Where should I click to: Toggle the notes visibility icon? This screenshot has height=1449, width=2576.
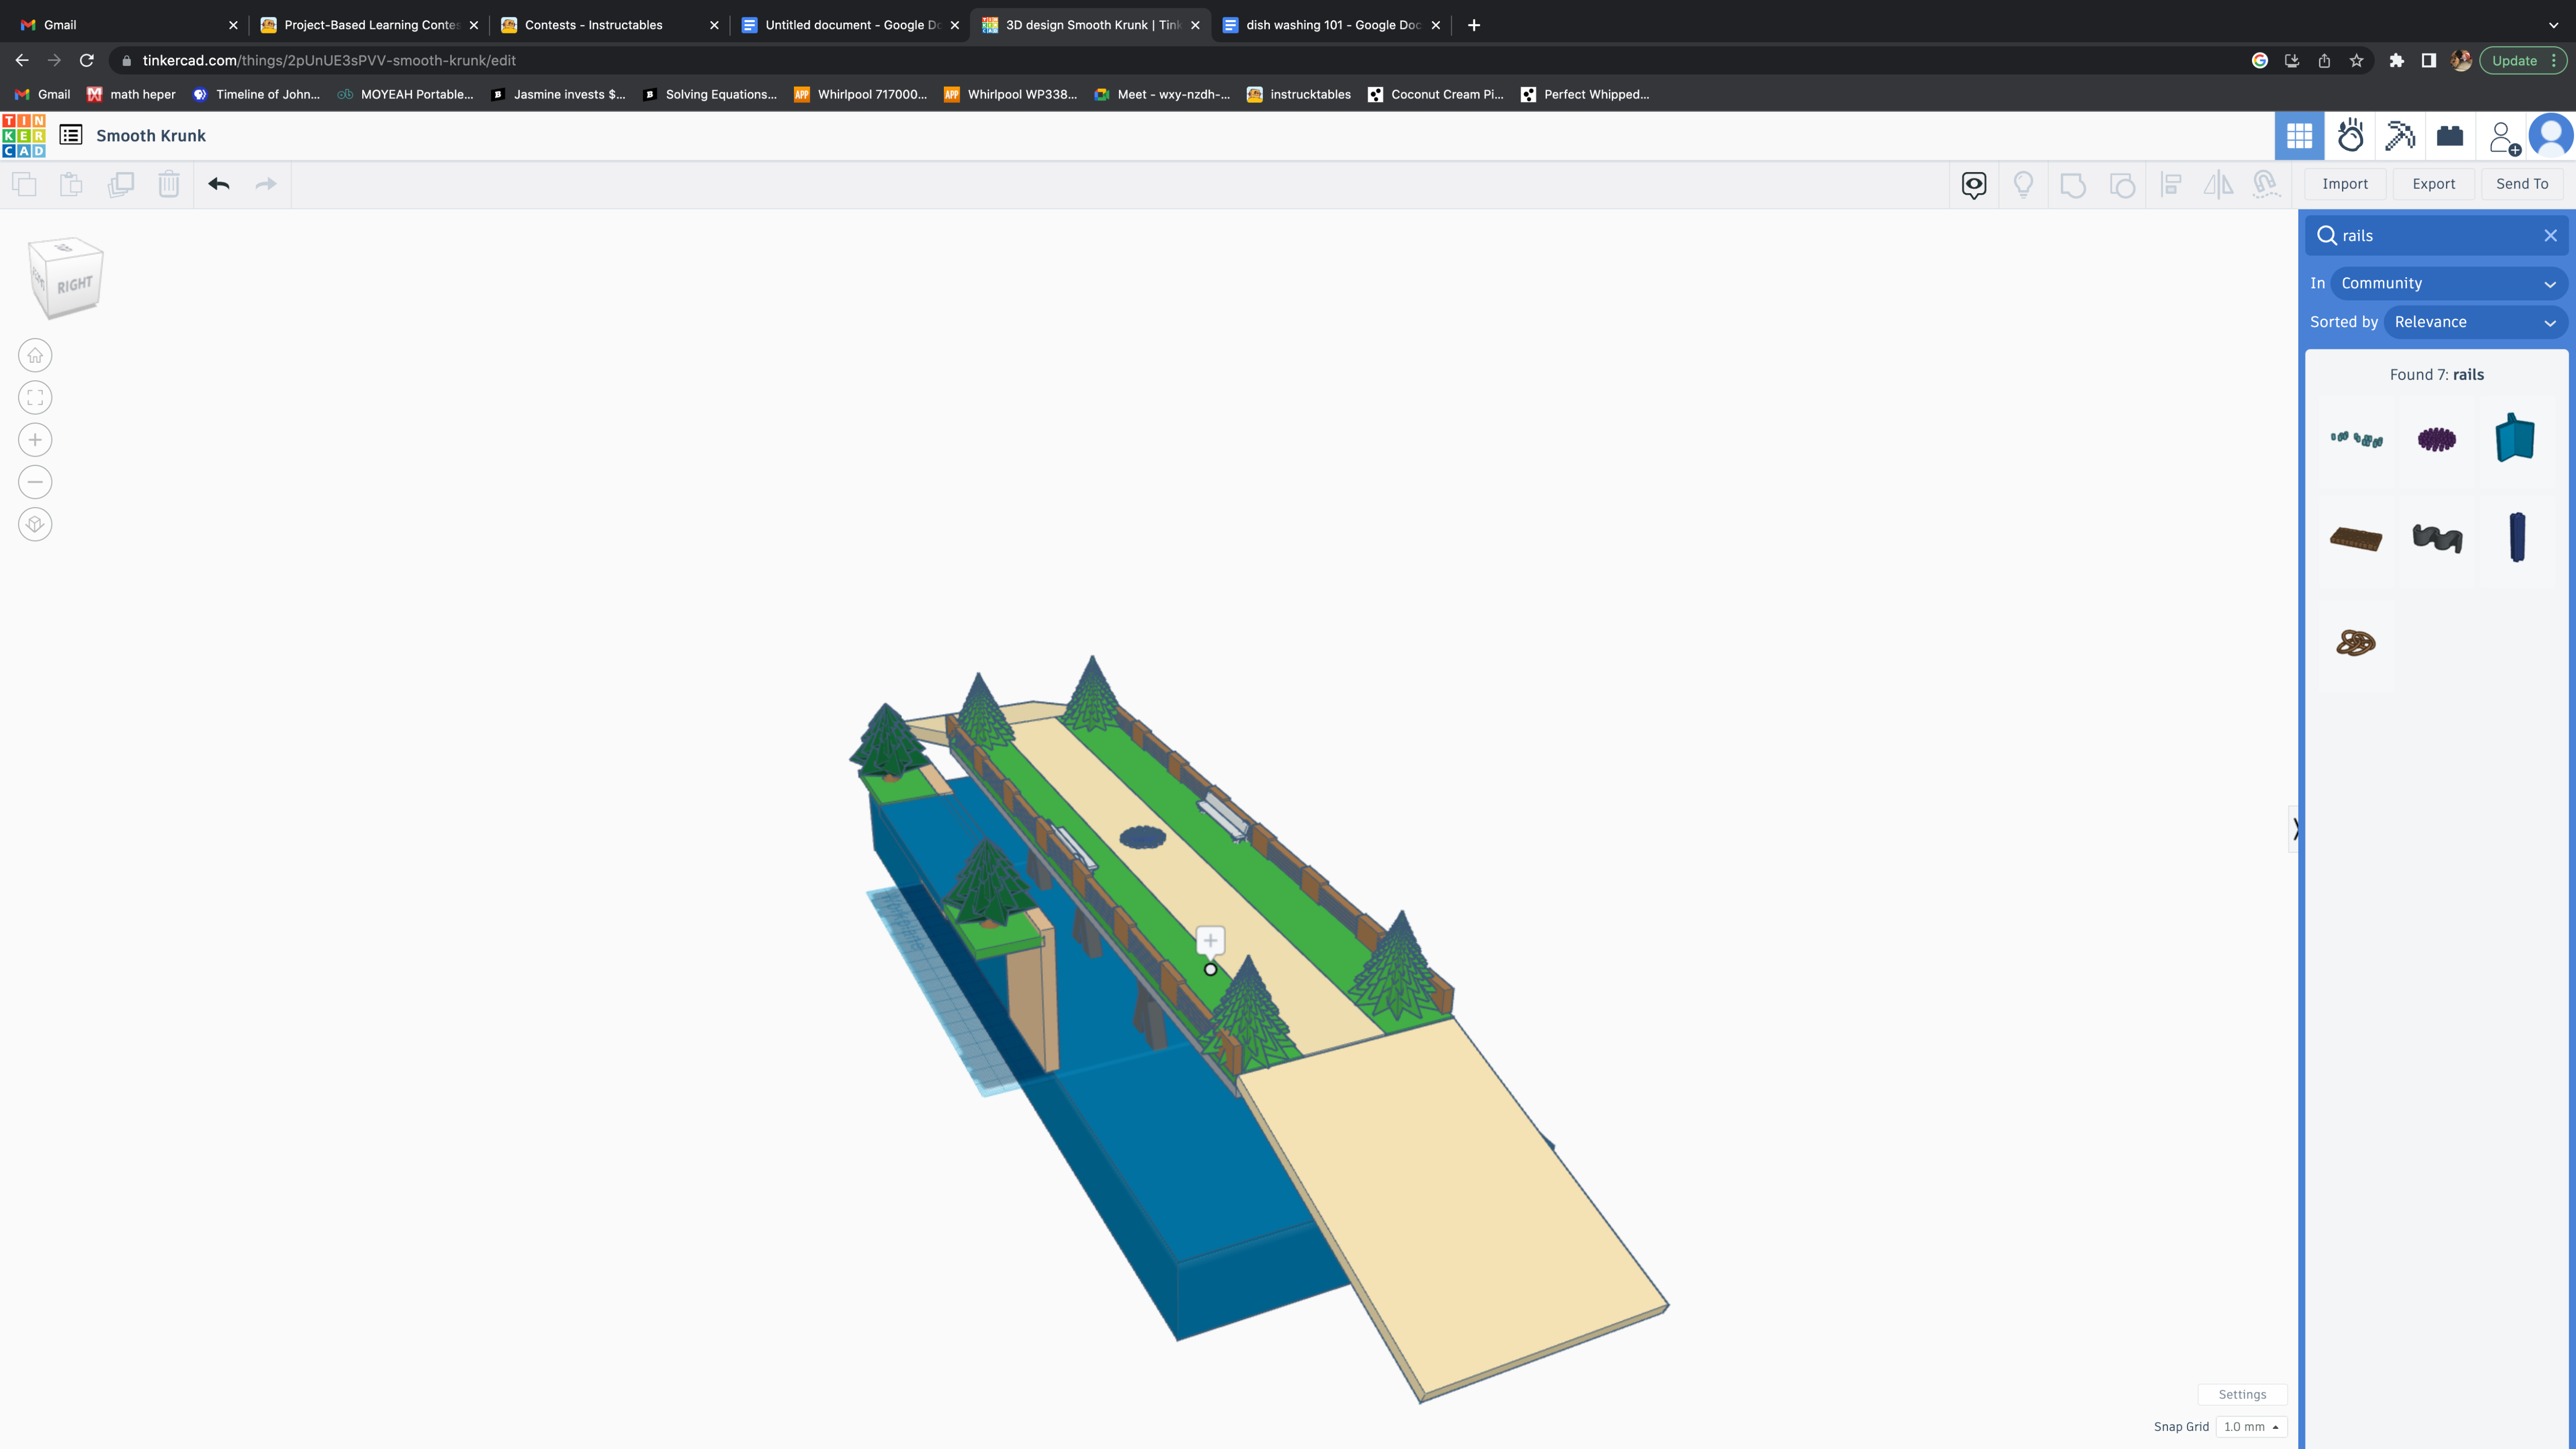[x=1974, y=184]
